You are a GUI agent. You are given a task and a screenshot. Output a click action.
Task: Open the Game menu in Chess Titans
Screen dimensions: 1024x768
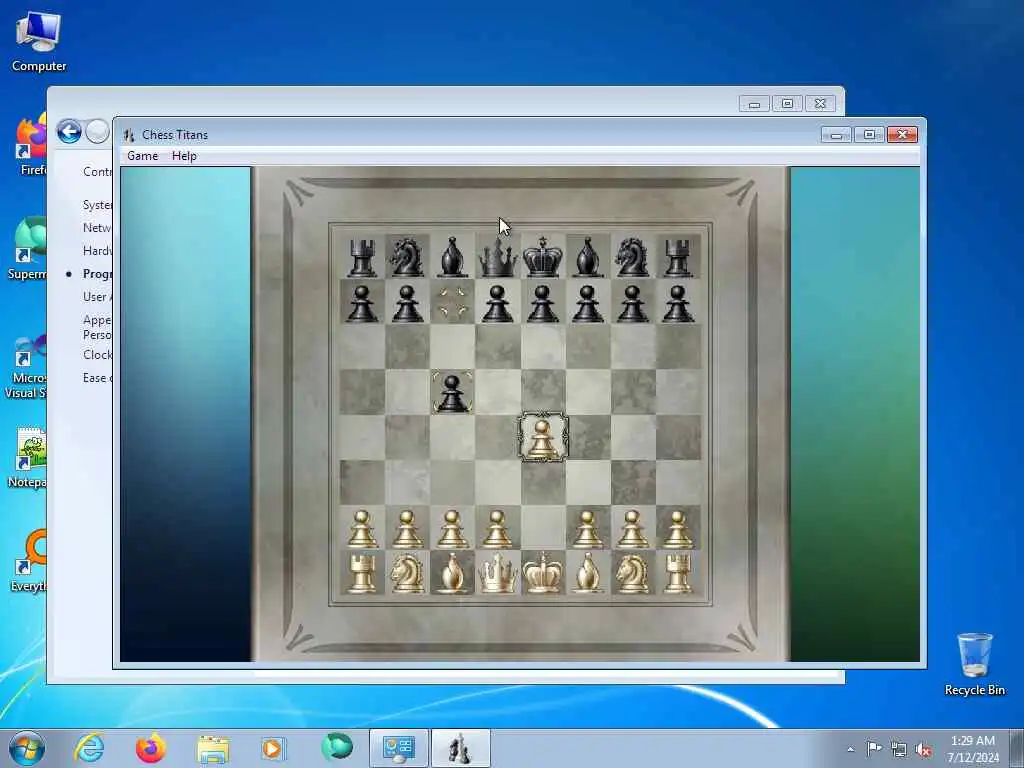[x=142, y=155]
